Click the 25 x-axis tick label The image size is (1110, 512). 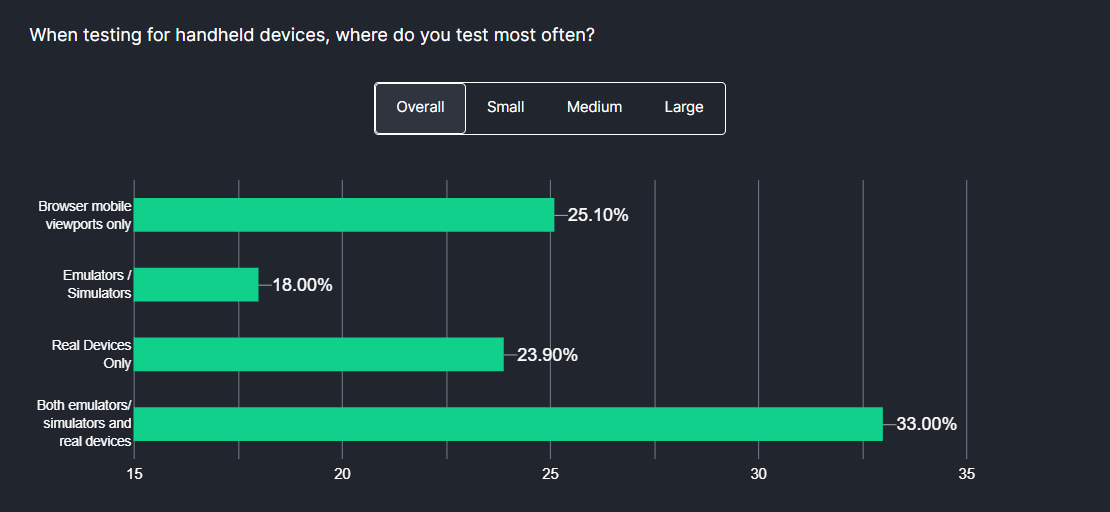click(x=551, y=473)
